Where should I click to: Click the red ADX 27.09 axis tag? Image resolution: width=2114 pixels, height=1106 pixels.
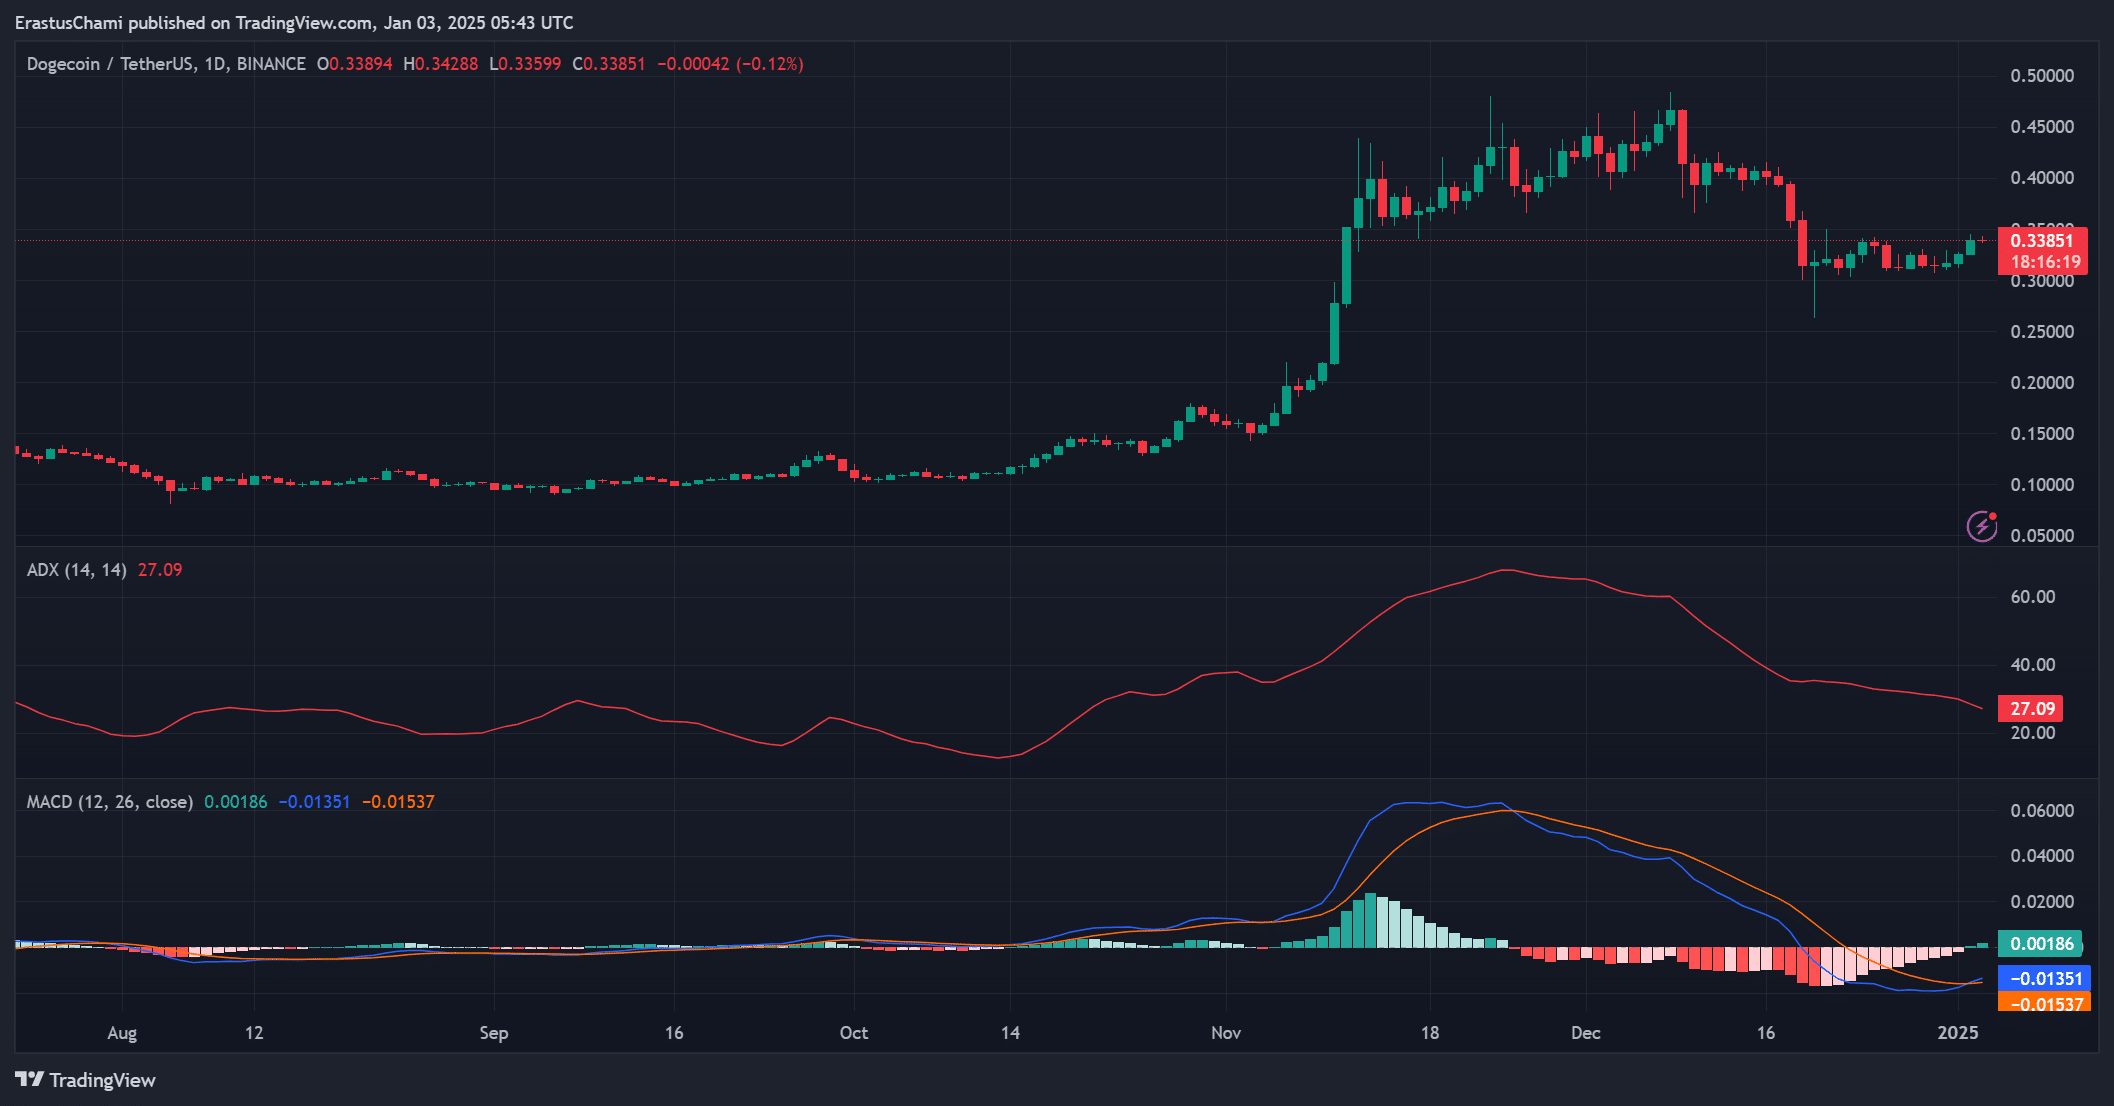[x=2031, y=709]
